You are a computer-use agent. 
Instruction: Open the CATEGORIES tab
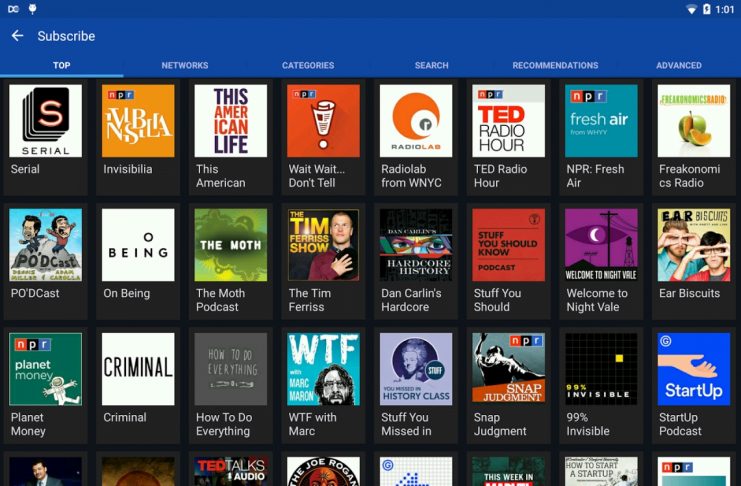pyautogui.click(x=308, y=65)
